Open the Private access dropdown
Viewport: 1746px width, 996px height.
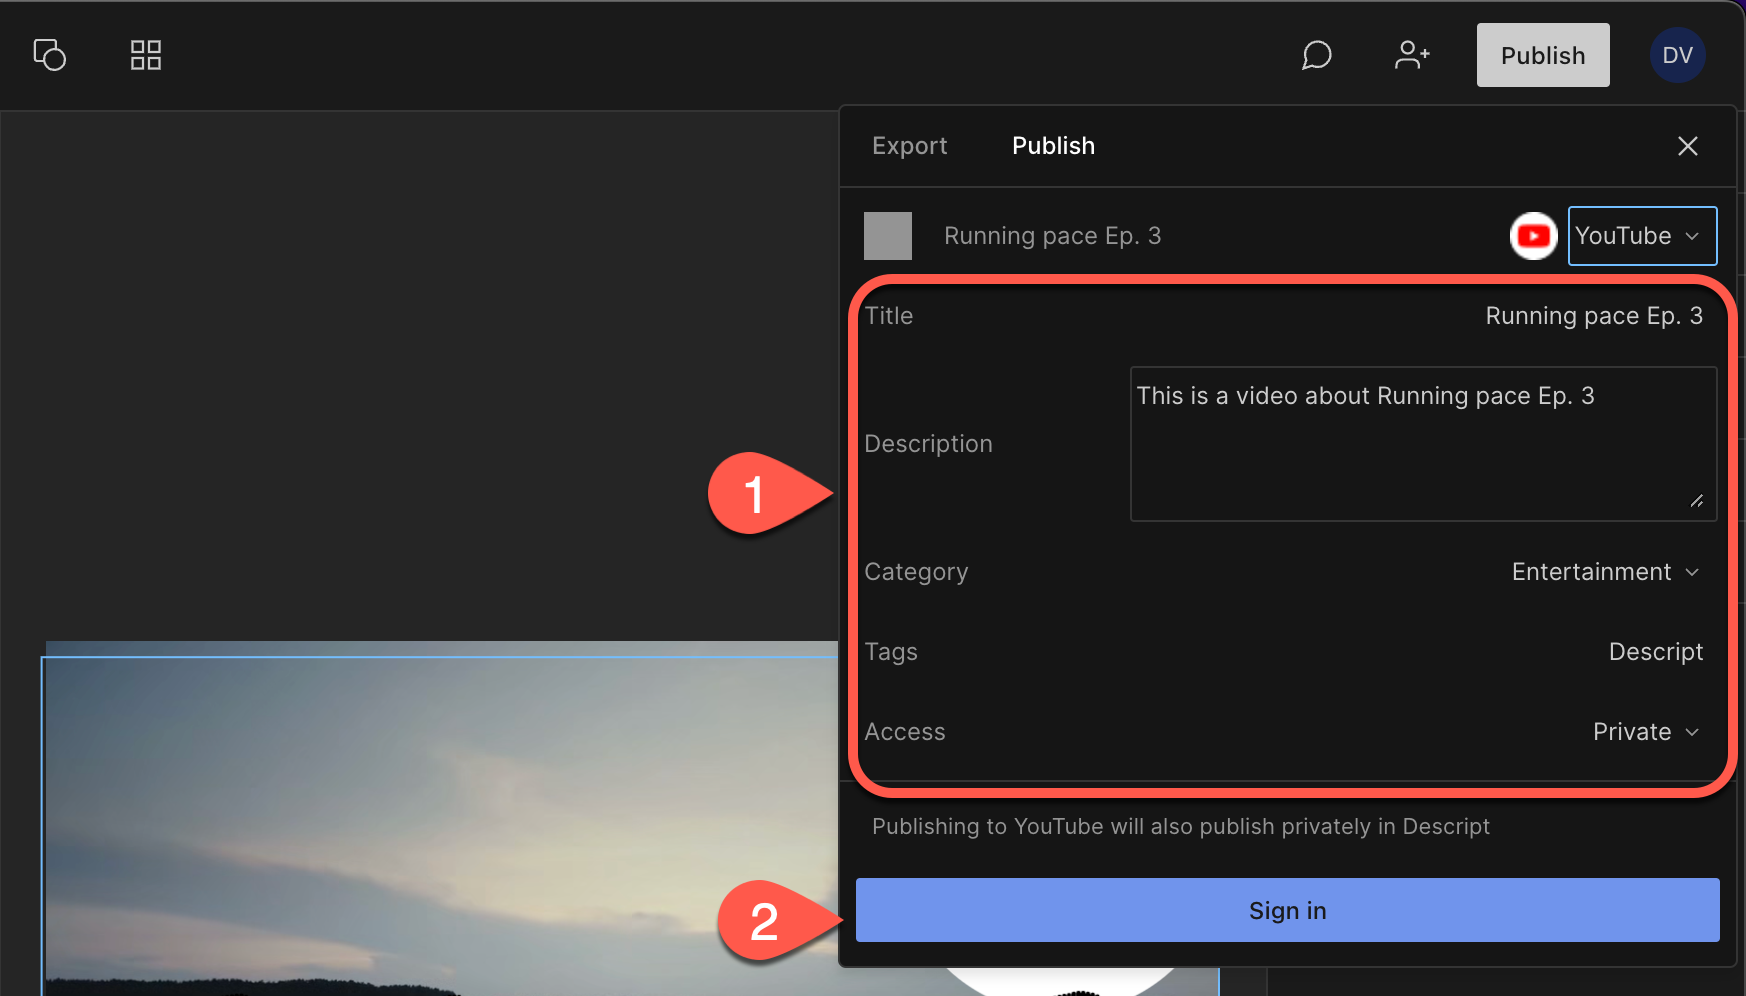point(1646,732)
